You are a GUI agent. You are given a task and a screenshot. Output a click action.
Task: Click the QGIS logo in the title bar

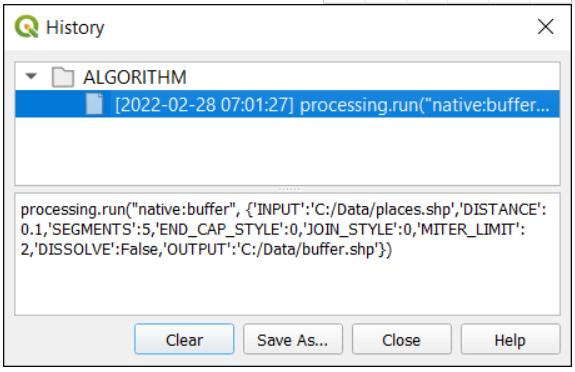[x=26, y=26]
